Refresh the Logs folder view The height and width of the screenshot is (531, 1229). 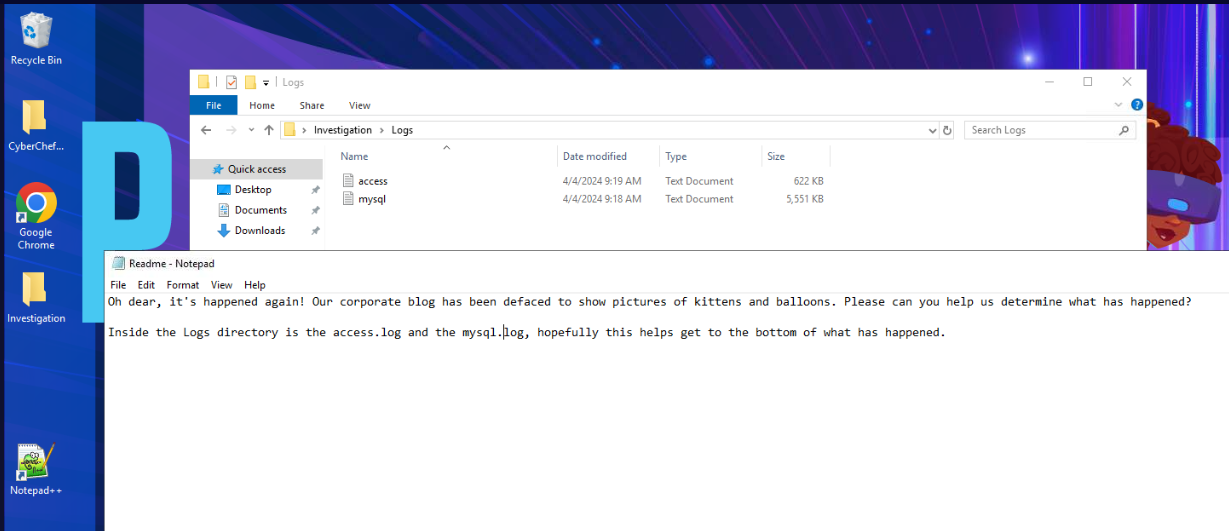947,130
